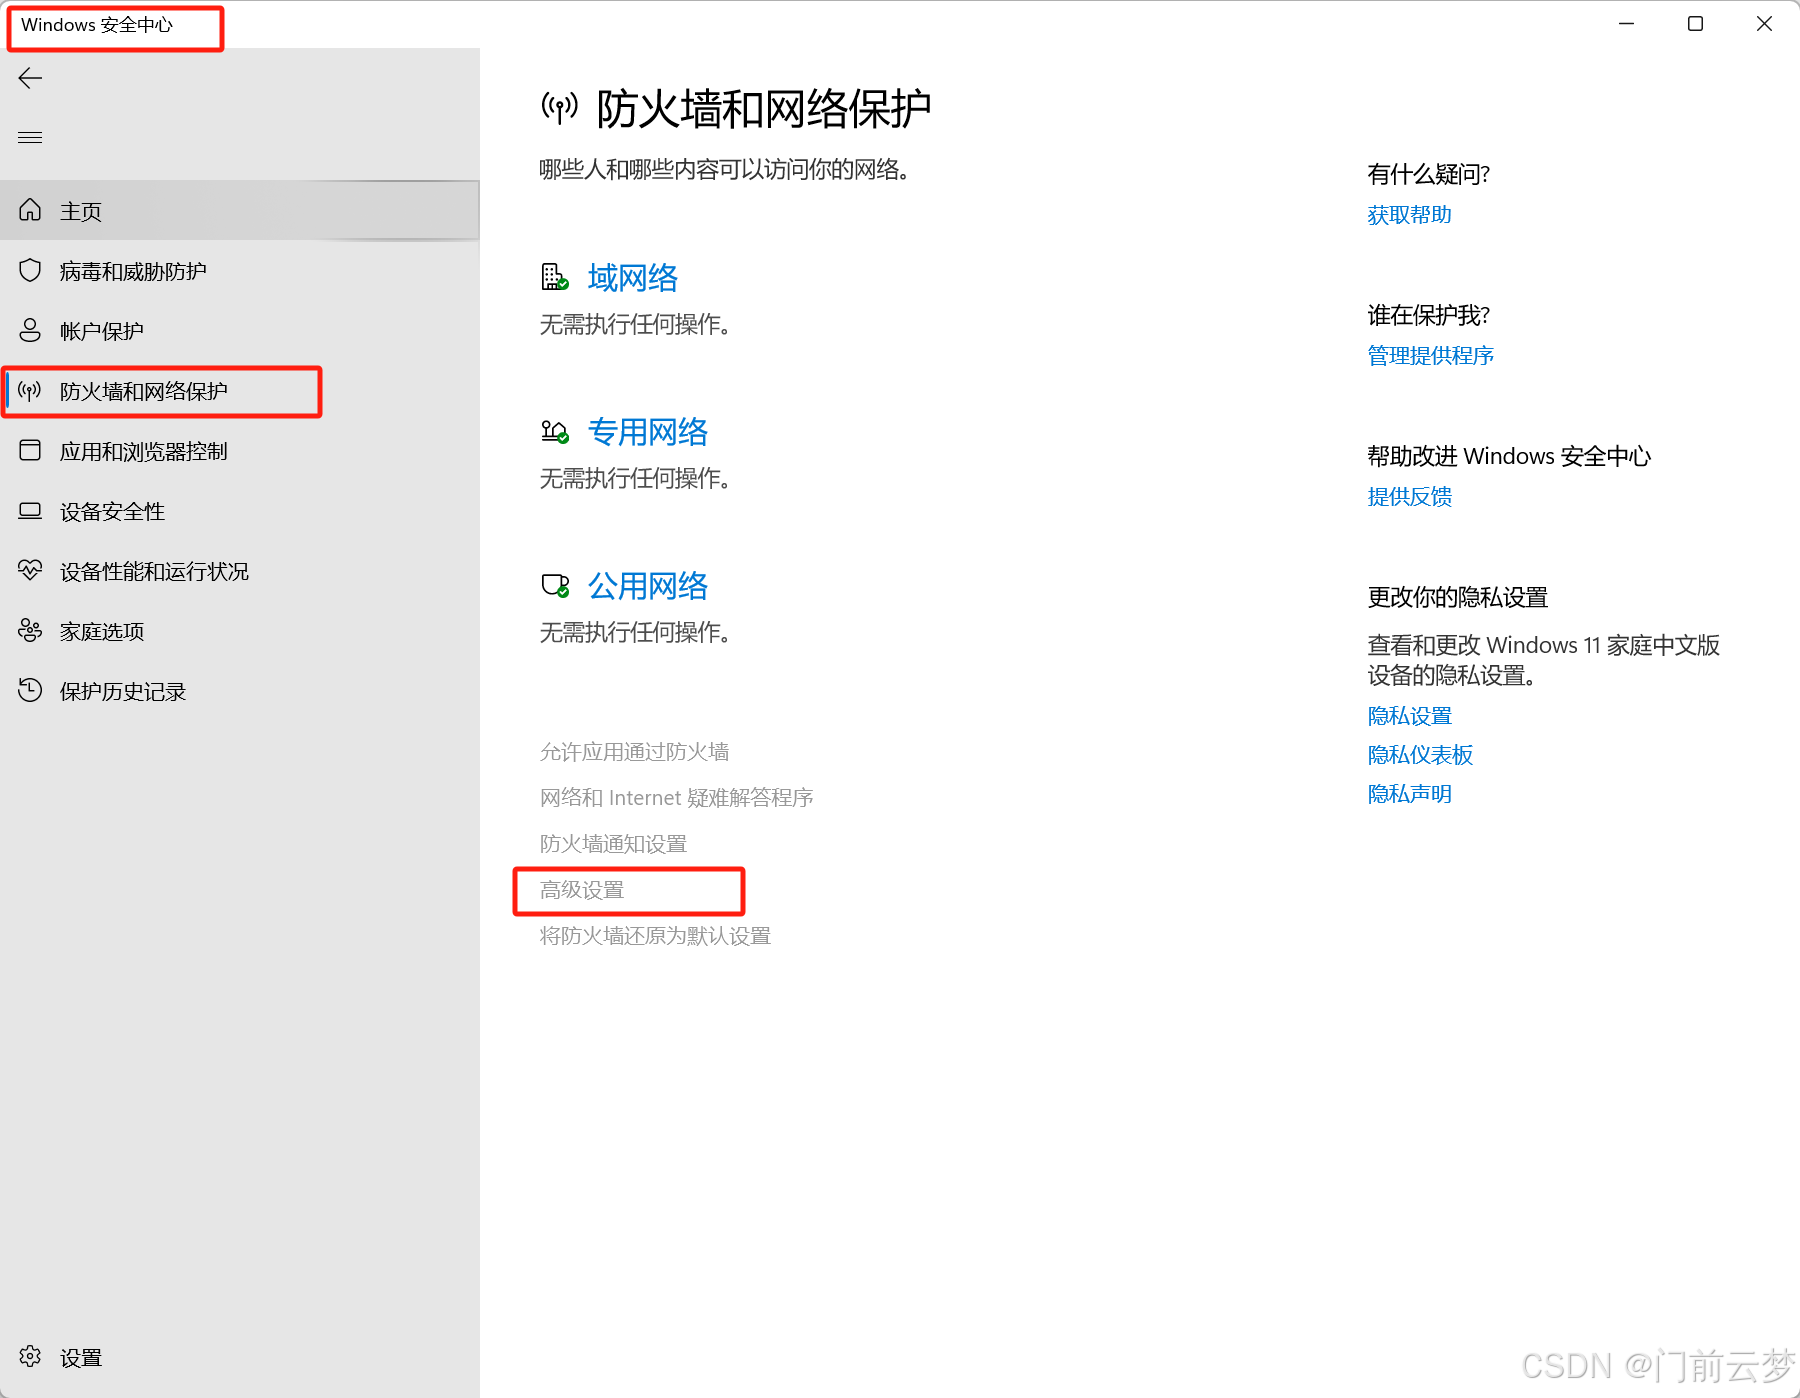The width and height of the screenshot is (1800, 1398).
Task: Click the gear icon for 设置
Action: tap(30, 1356)
